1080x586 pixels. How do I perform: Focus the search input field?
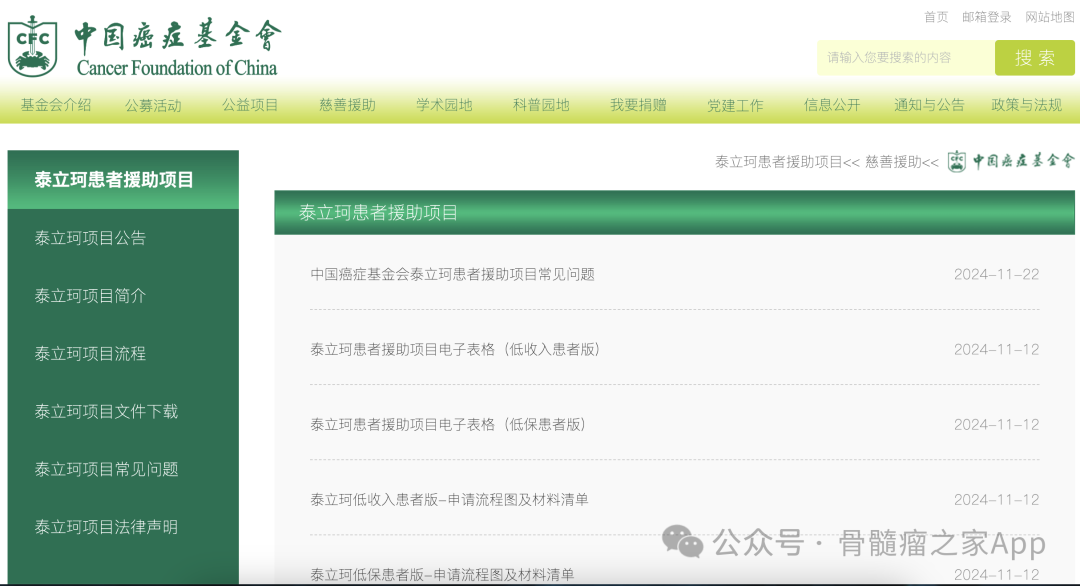coord(906,58)
